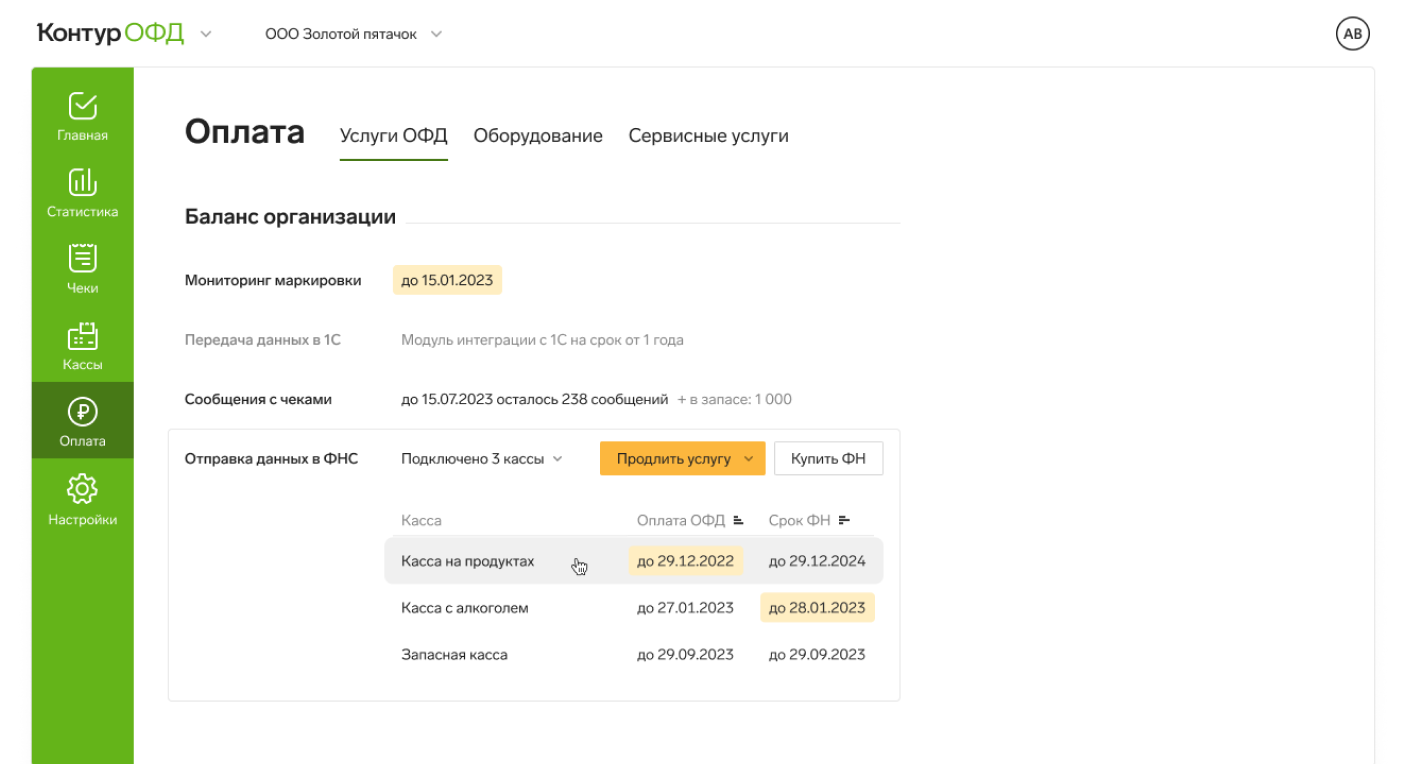Viewport: 1418px width, 764px height.
Task: Click the Купить ФН button
Action: 828,459
